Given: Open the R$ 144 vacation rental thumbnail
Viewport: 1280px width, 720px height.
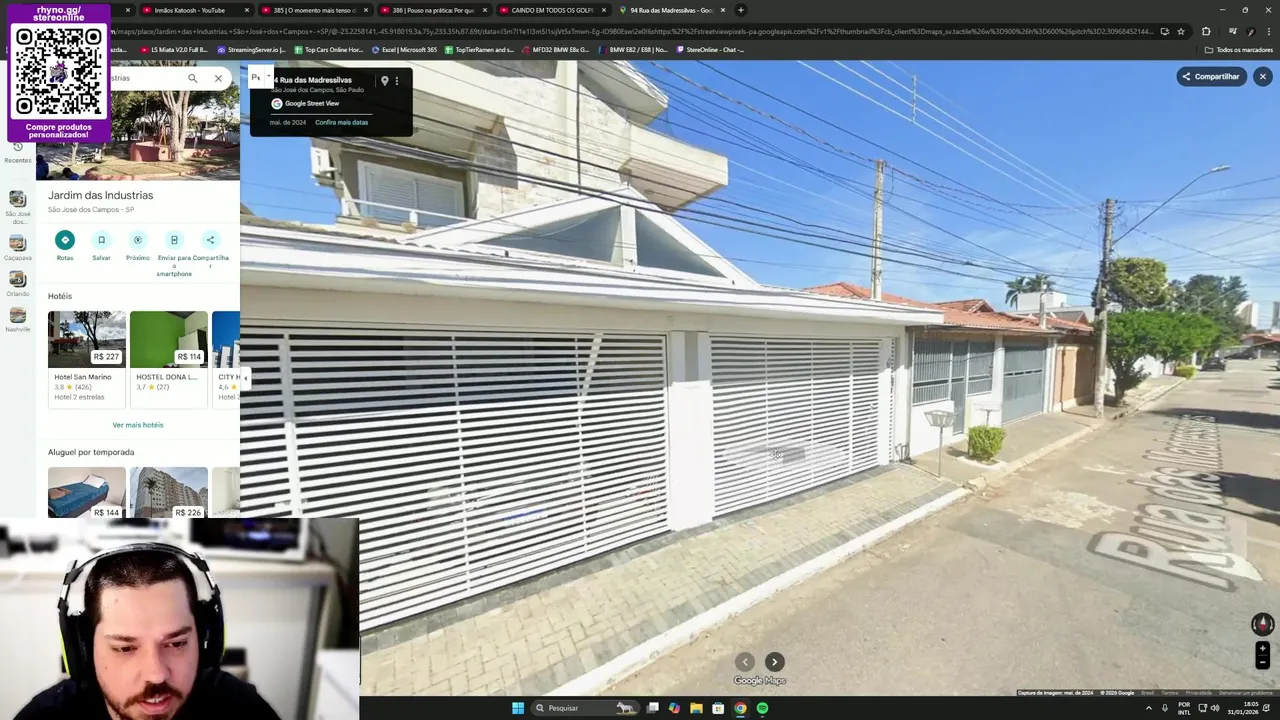Looking at the screenshot, I should point(87,492).
